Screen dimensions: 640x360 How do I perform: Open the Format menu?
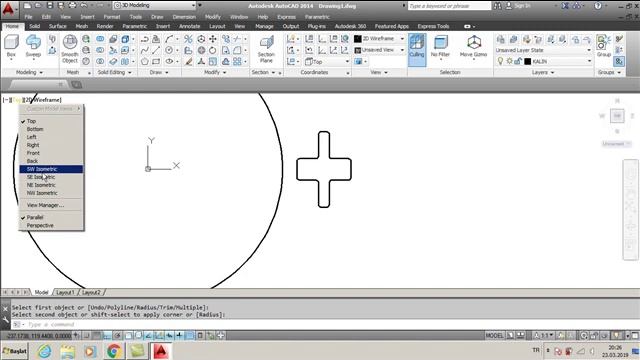coord(111,17)
